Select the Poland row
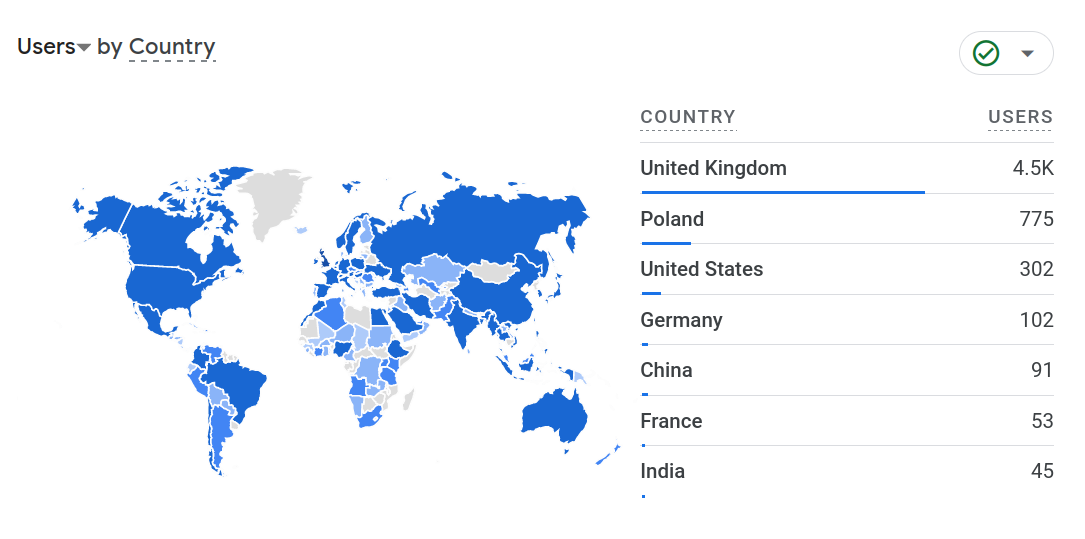The height and width of the screenshot is (539, 1085). (672, 219)
